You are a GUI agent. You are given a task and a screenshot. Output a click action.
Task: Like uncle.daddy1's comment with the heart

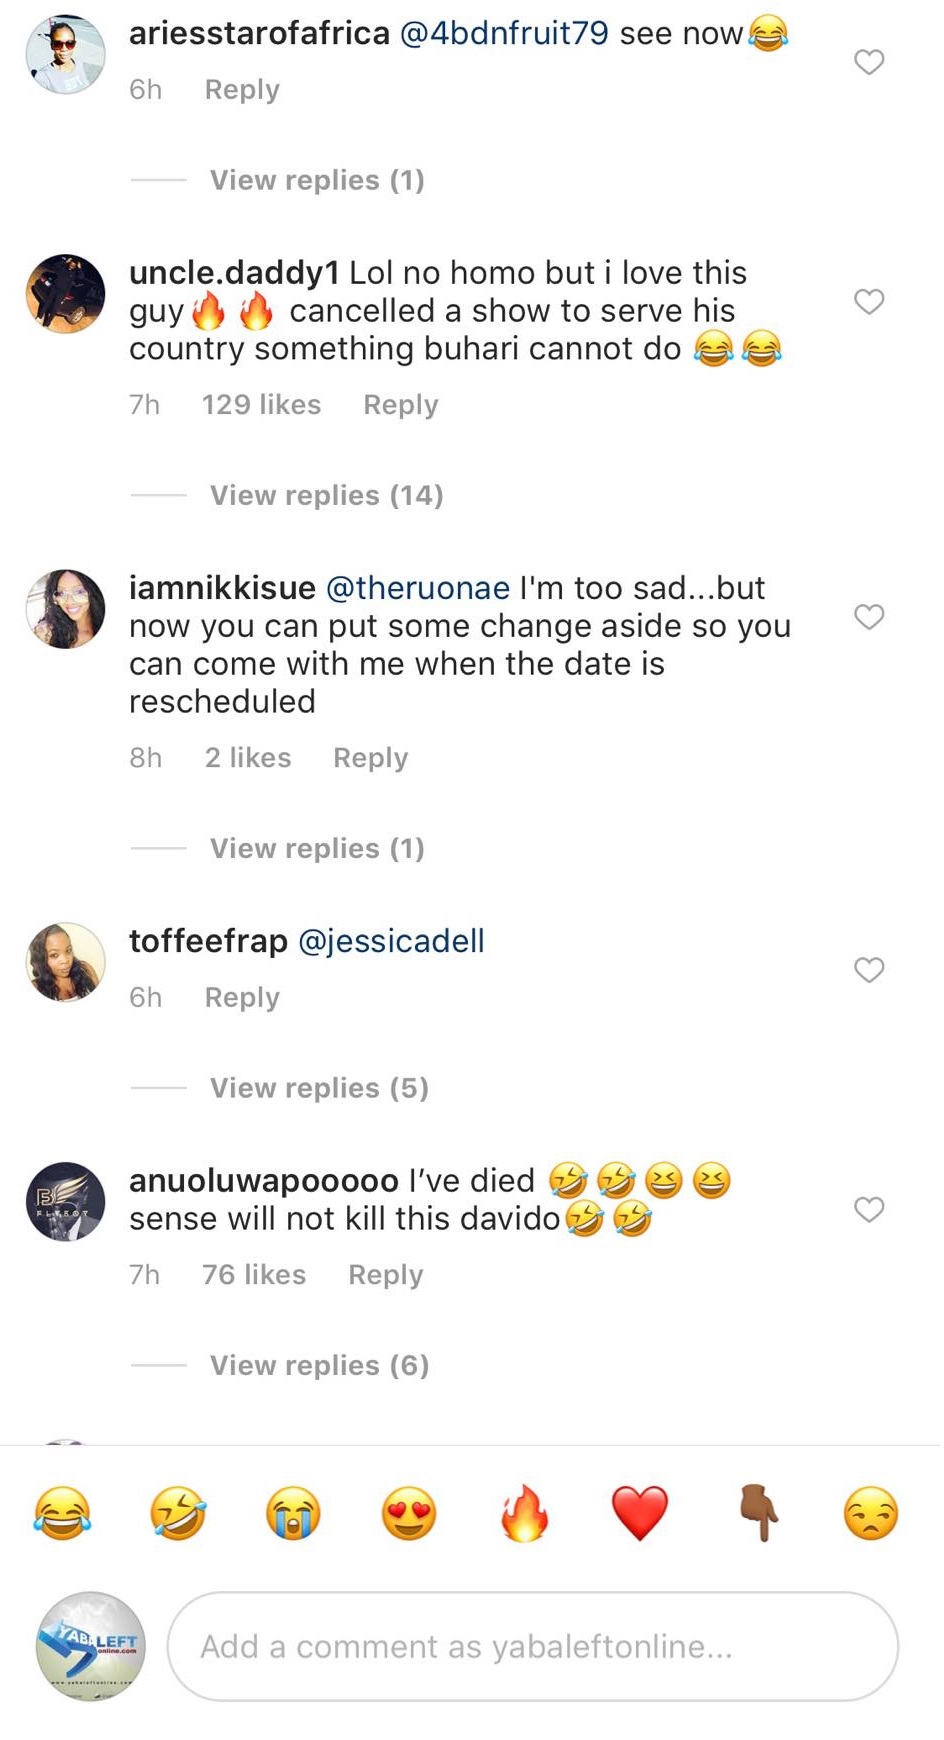click(x=869, y=301)
